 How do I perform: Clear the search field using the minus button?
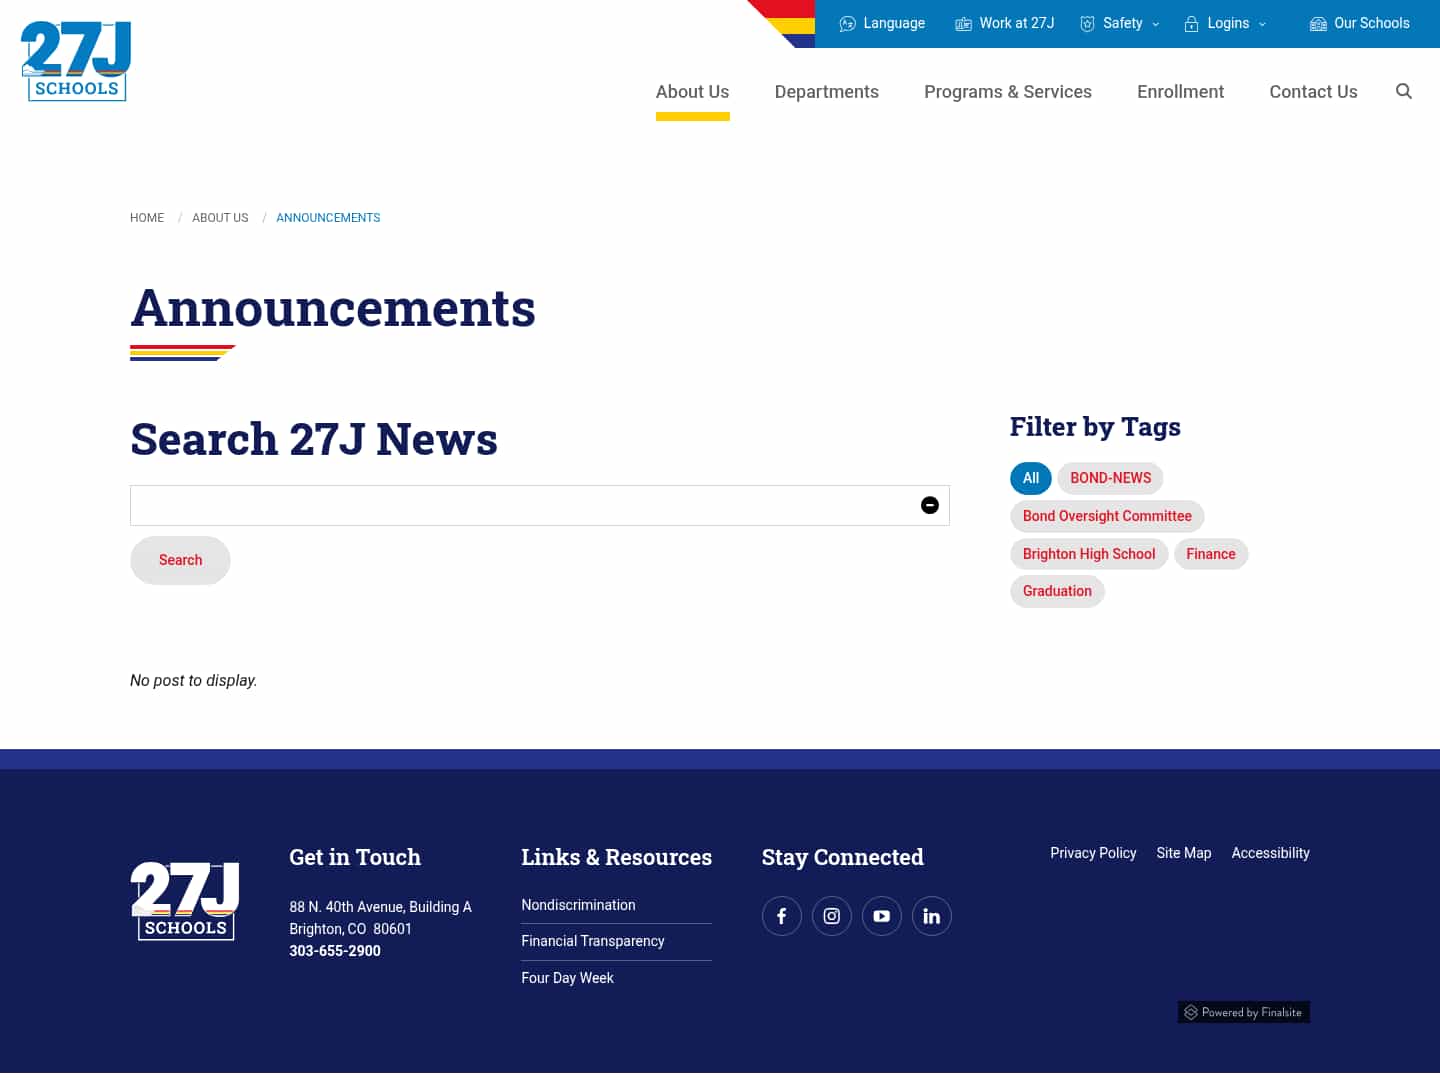point(930,505)
